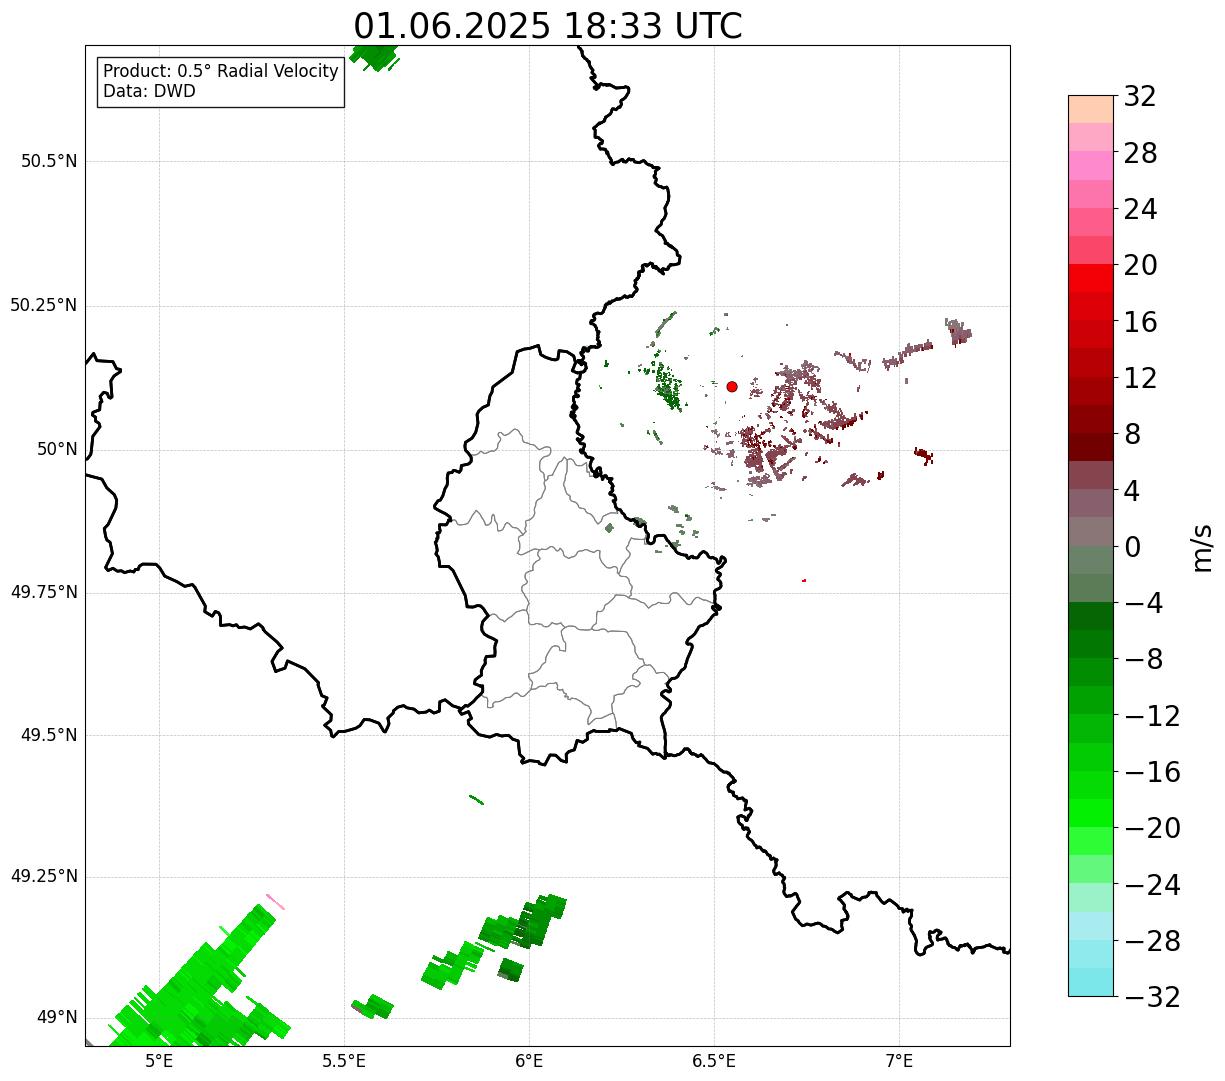The width and height of the screenshot is (1225, 1081).
Task: Click the 49.25°N latitude label
Action: (x=44, y=876)
